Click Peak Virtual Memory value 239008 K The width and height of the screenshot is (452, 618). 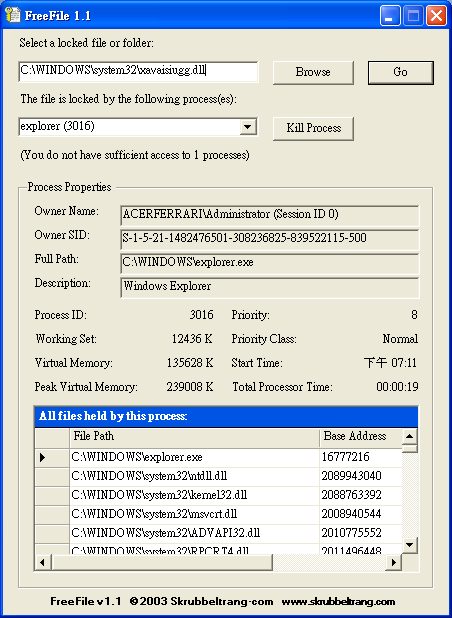190,387
